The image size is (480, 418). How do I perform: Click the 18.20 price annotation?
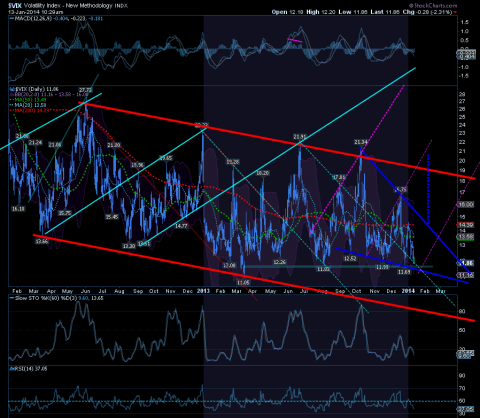pyautogui.click(x=263, y=173)
